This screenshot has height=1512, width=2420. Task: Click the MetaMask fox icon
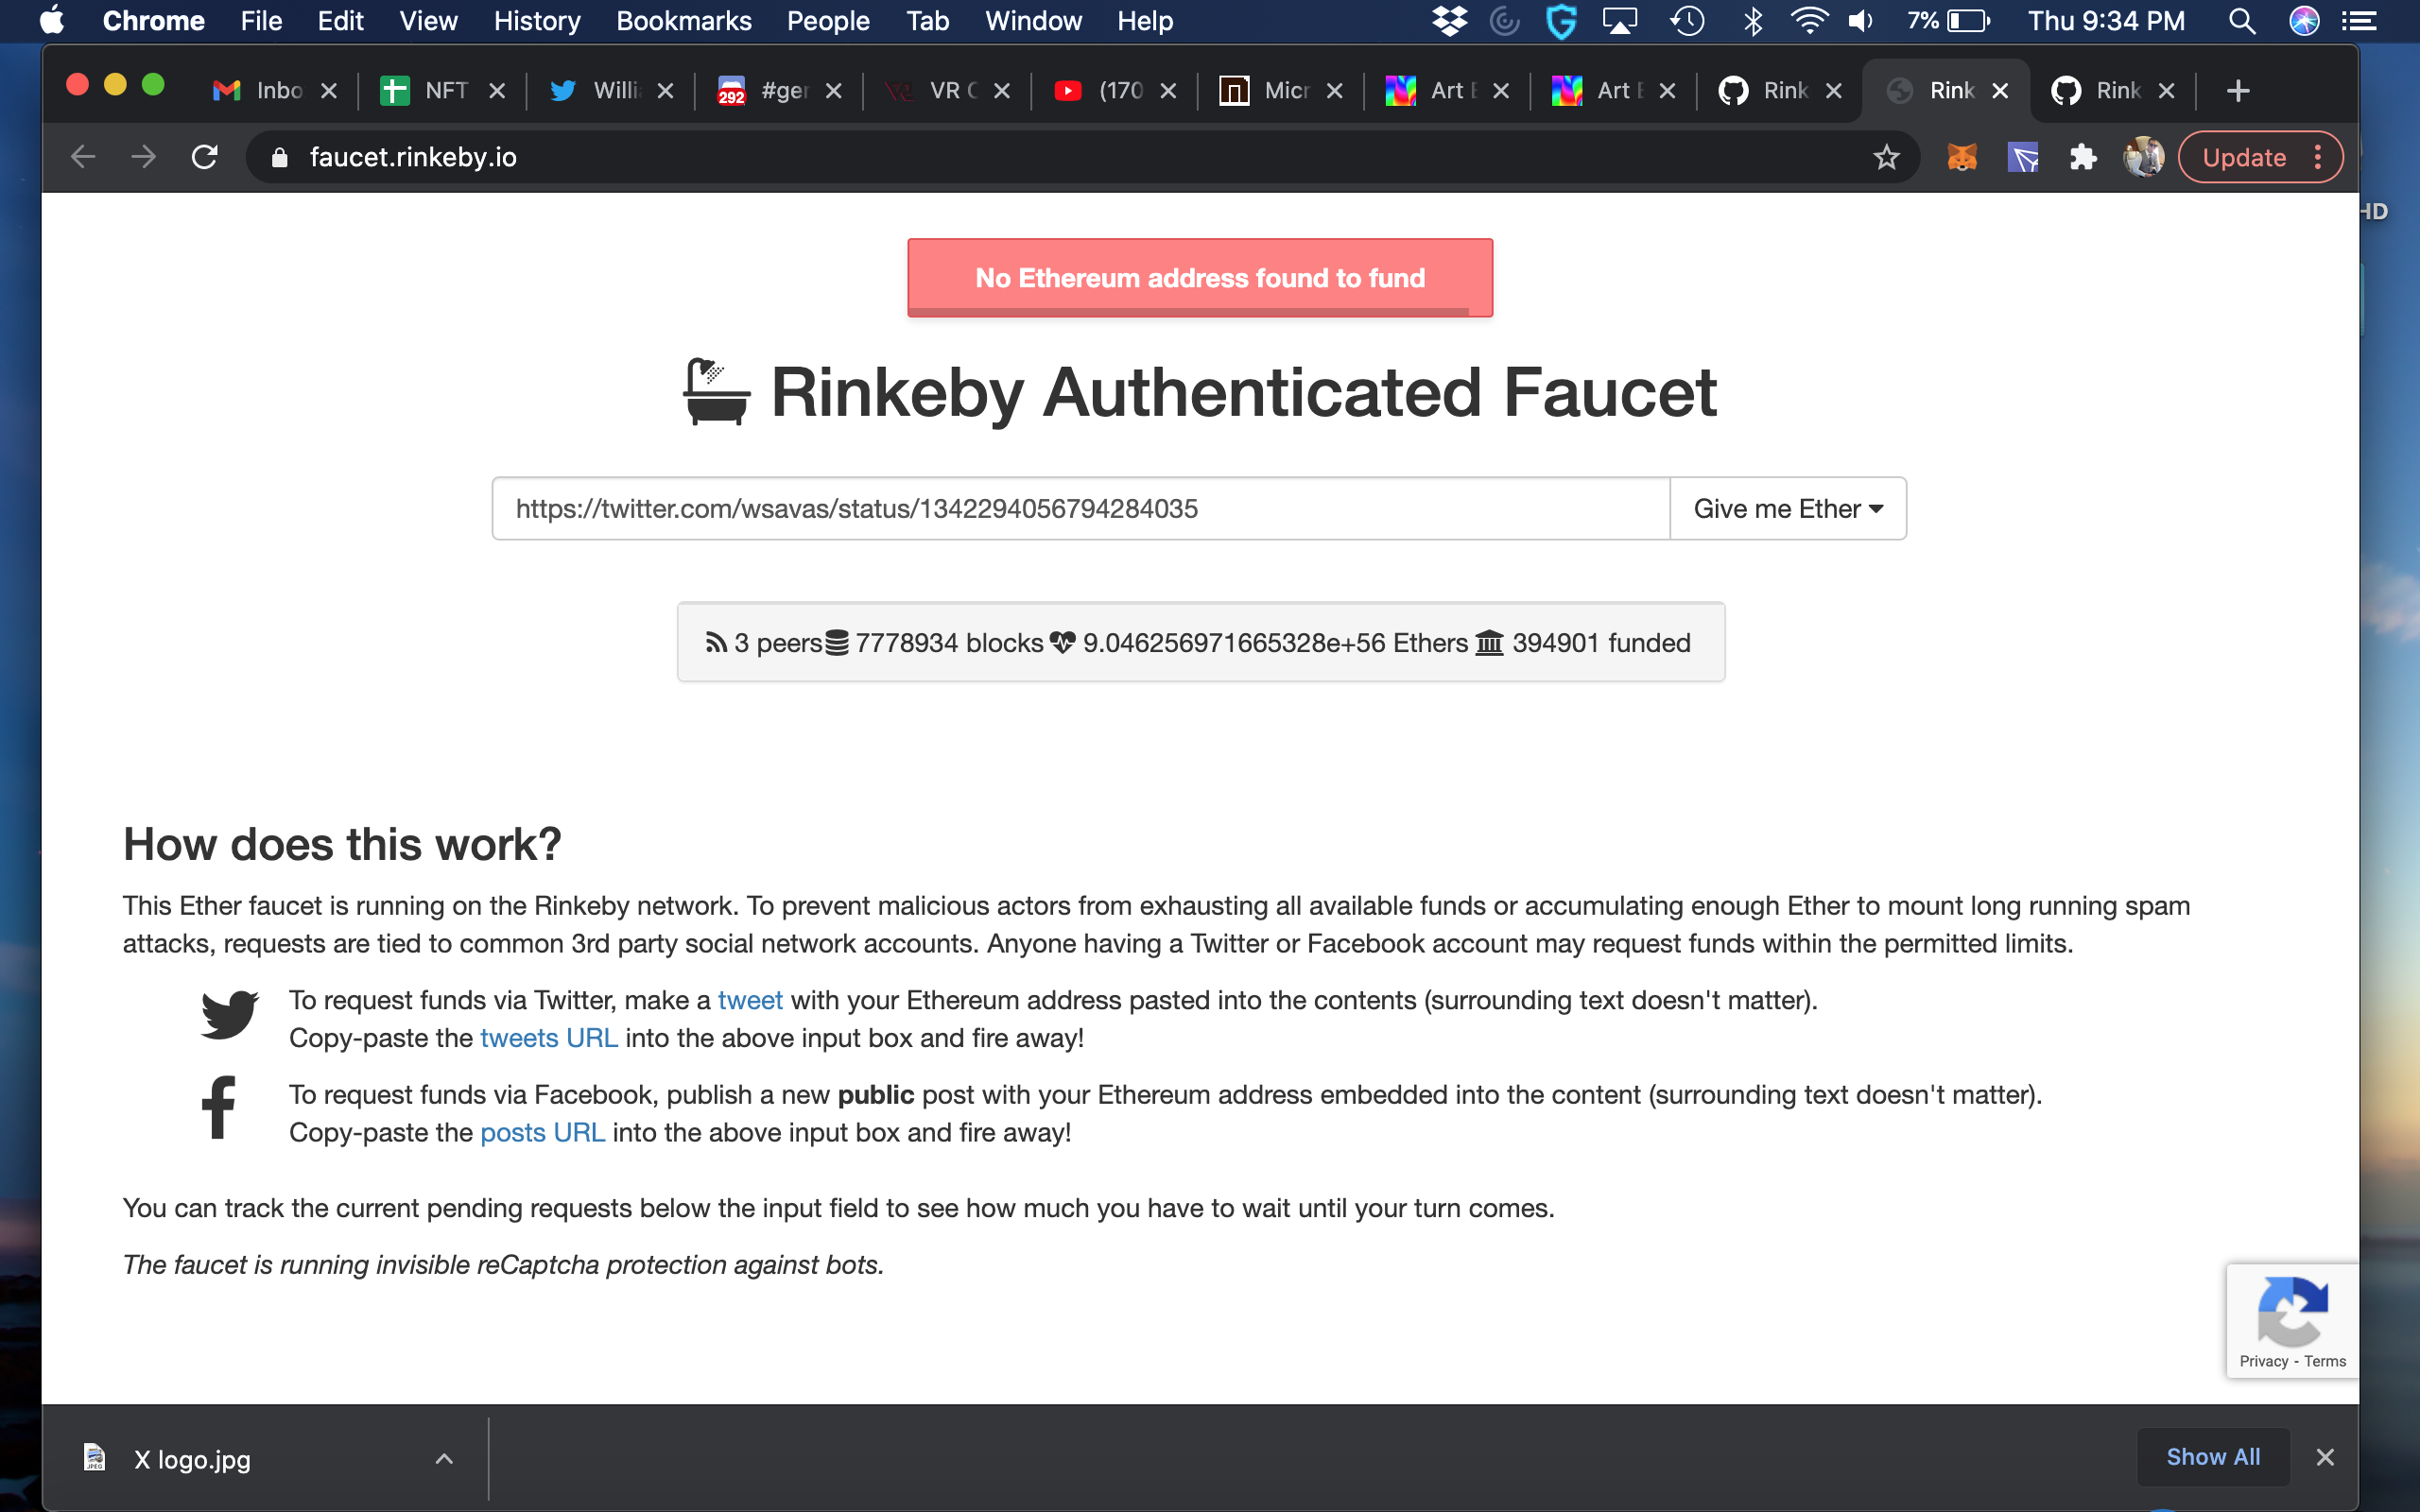click(x=1962, y=159)
